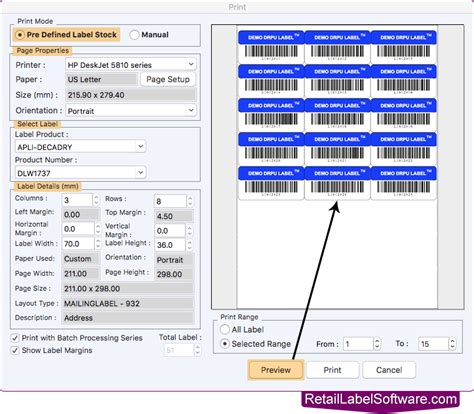Click the Page Size value 211.00 x 298.00
The height and width of the screenshot is (414, 474).
click(128, 289)
